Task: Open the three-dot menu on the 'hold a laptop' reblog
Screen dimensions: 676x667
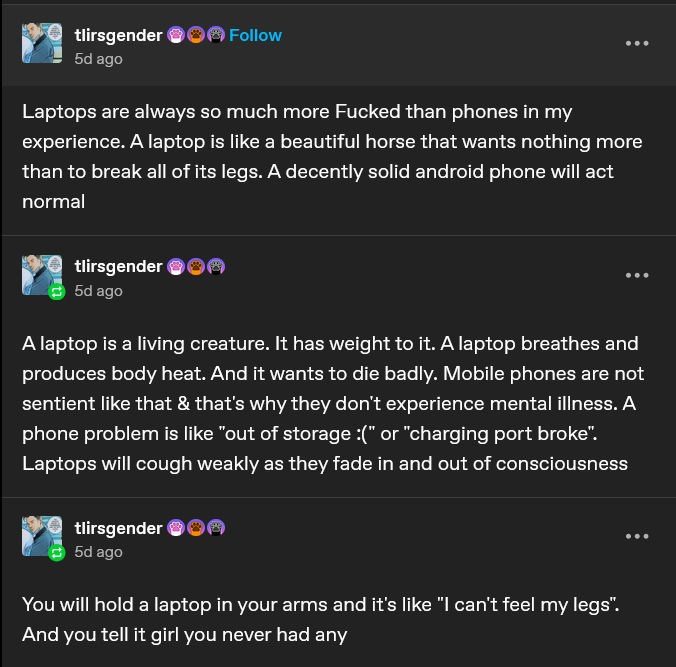Action: [637, 536]
